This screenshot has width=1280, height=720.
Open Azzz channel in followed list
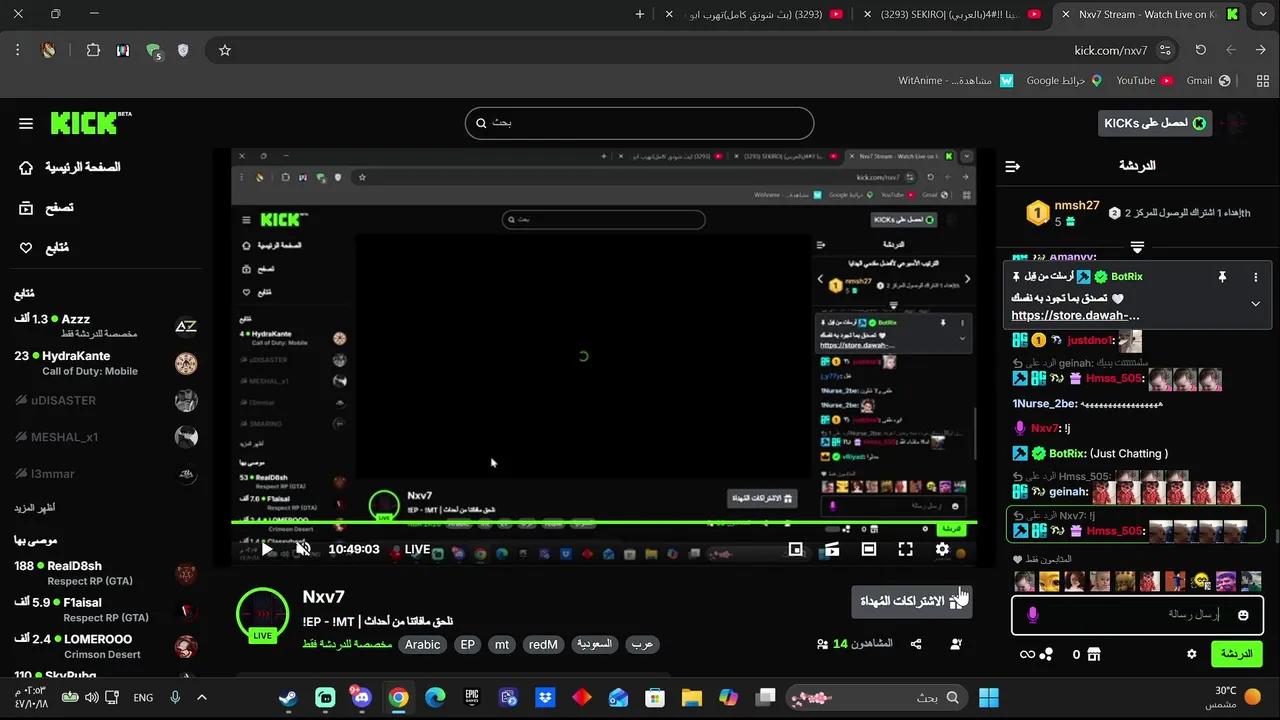click(x=105, y=326)
